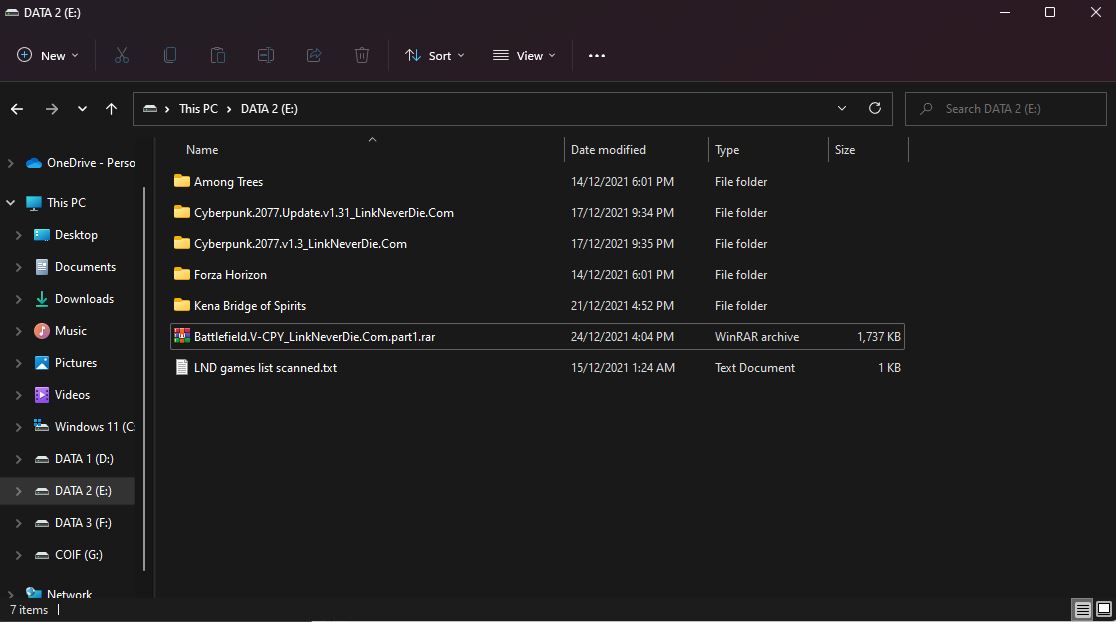Click the Copy icon in the toolbar
The width and height of the screenshot is (1116, 622).
[x=170, y=55]
